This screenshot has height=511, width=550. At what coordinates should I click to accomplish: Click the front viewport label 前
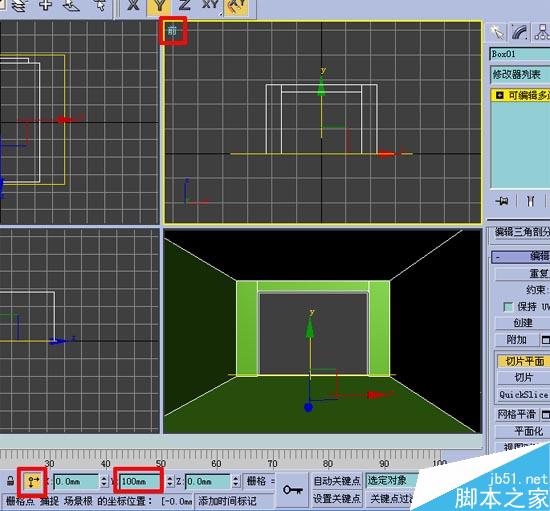coord(172,32)
